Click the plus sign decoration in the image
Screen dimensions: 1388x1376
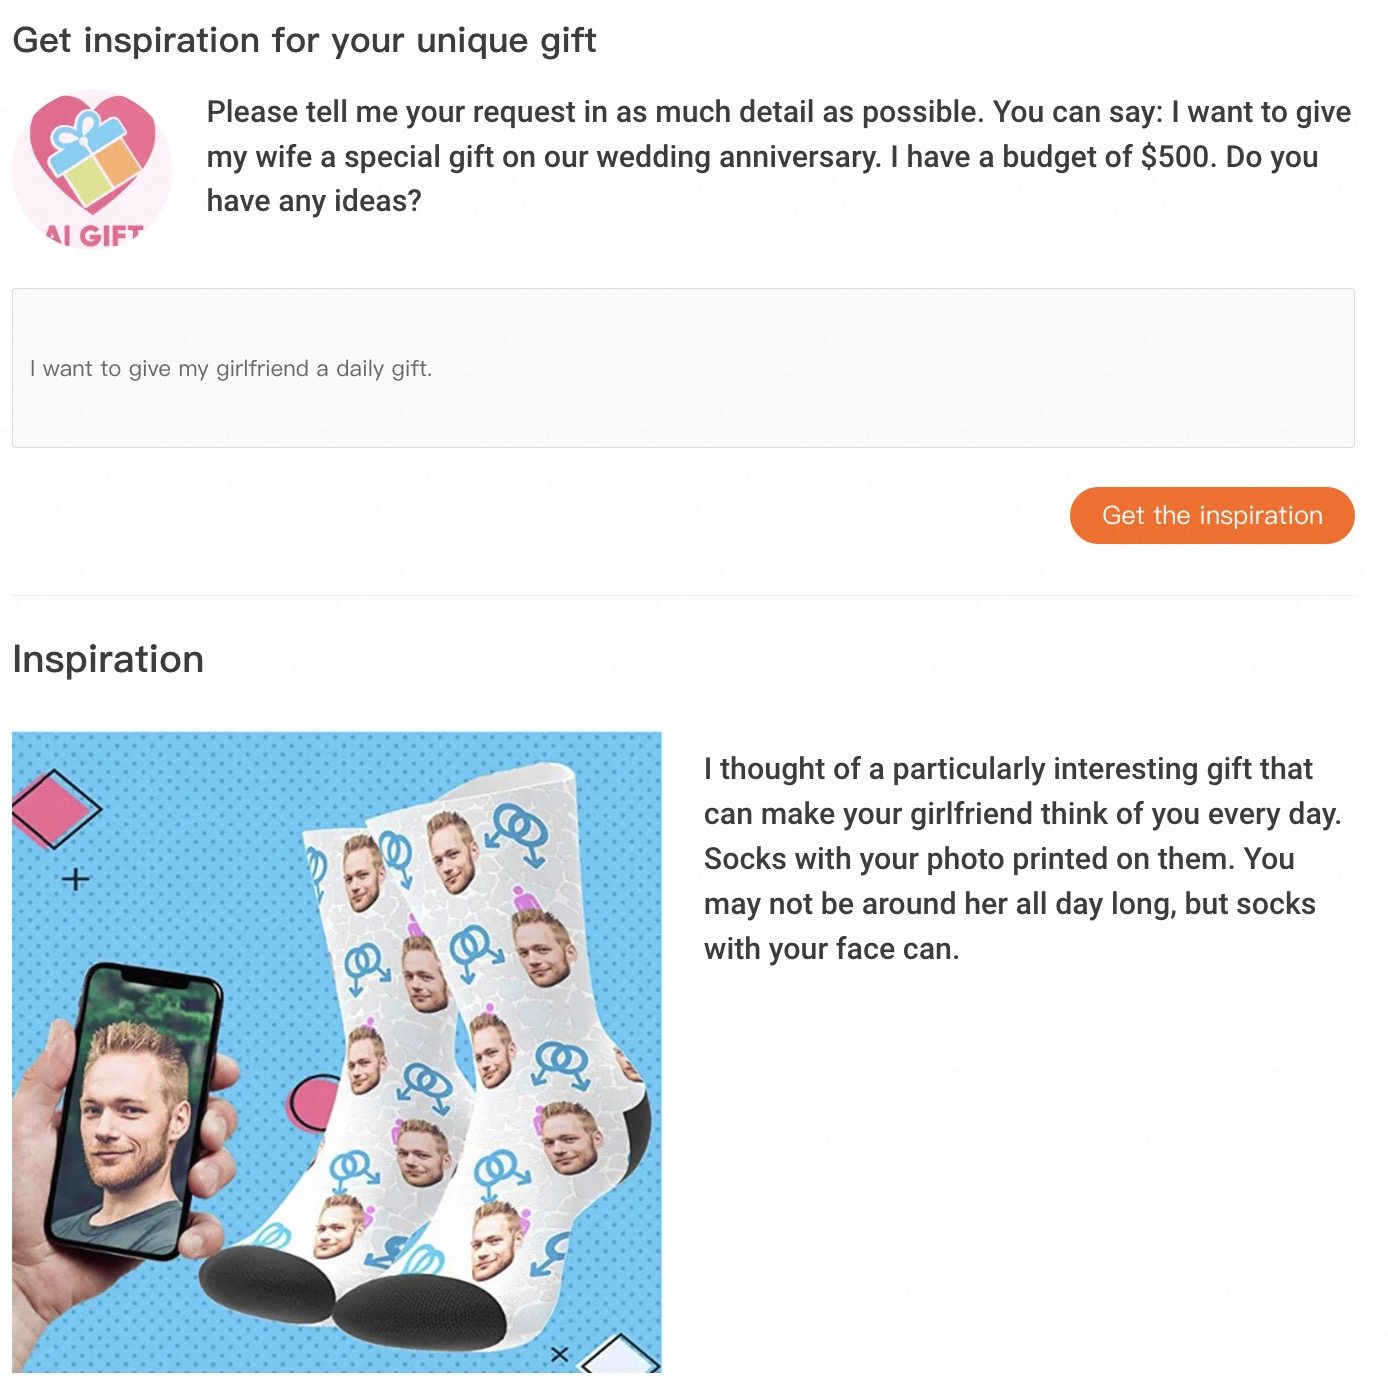[76, 880]
